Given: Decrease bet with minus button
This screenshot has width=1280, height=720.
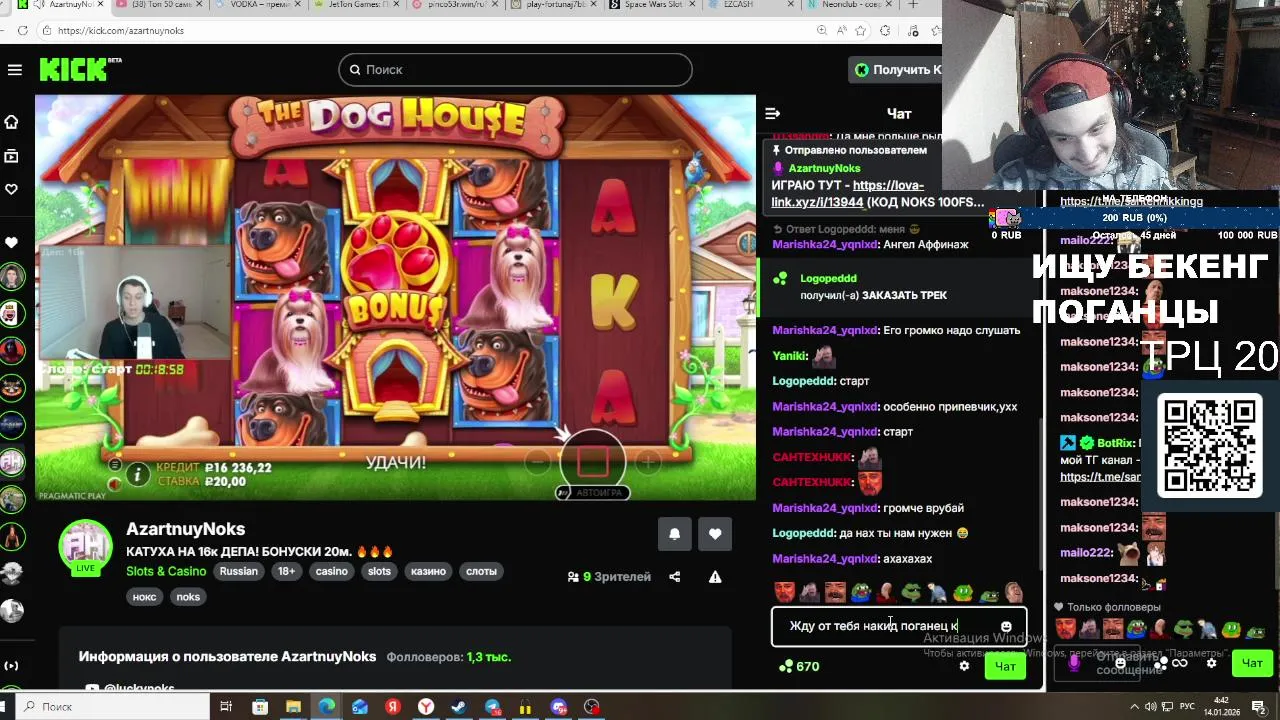Looking at the screenshot, I should click(x=537, y=462).
